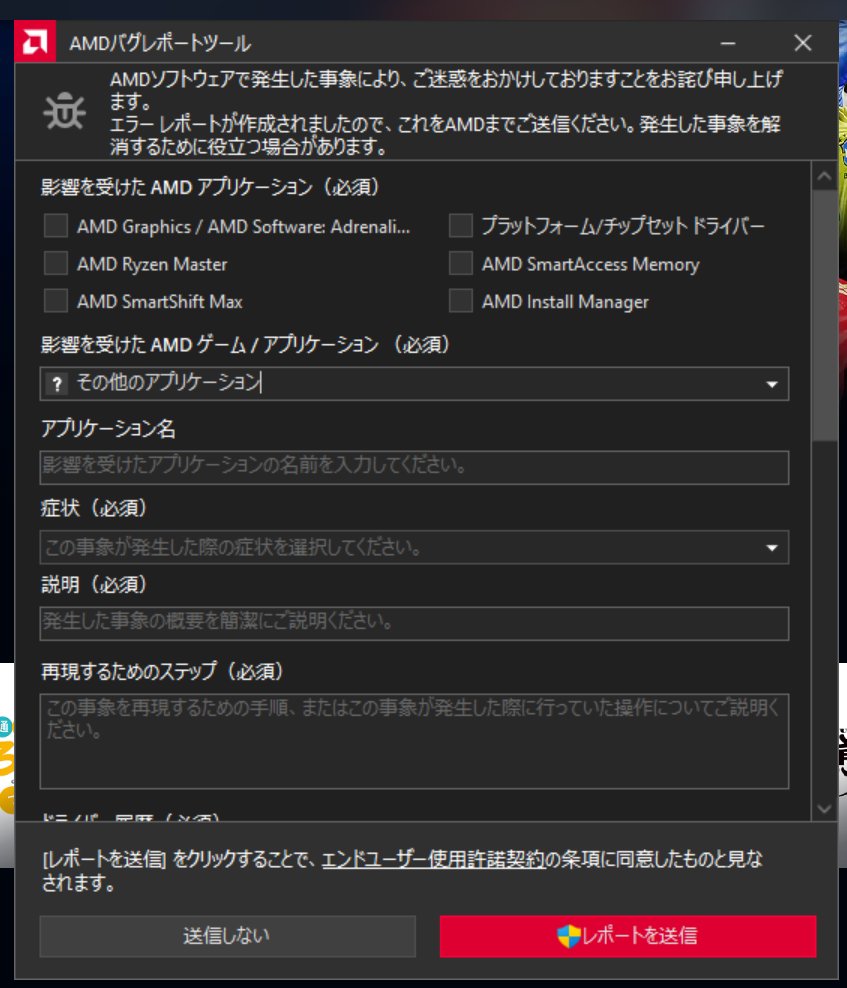The image size is (847, 988).
Task: Click the bug icon in the header
Action: pyautogui.click(x=64, y=112)
